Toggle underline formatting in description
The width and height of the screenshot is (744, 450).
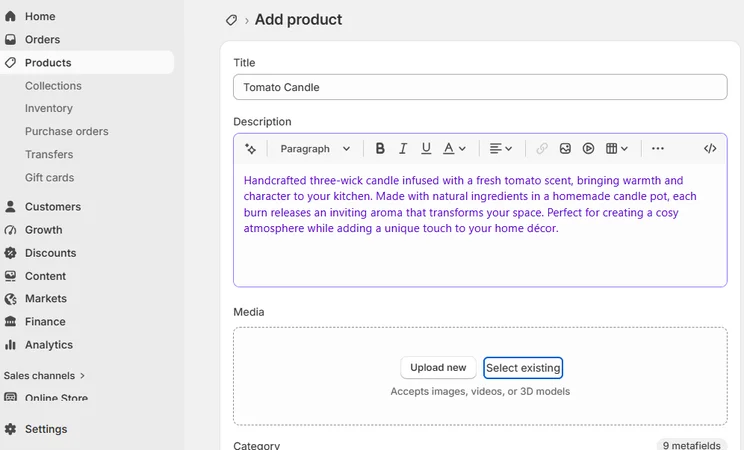click(x=426, y=149)
